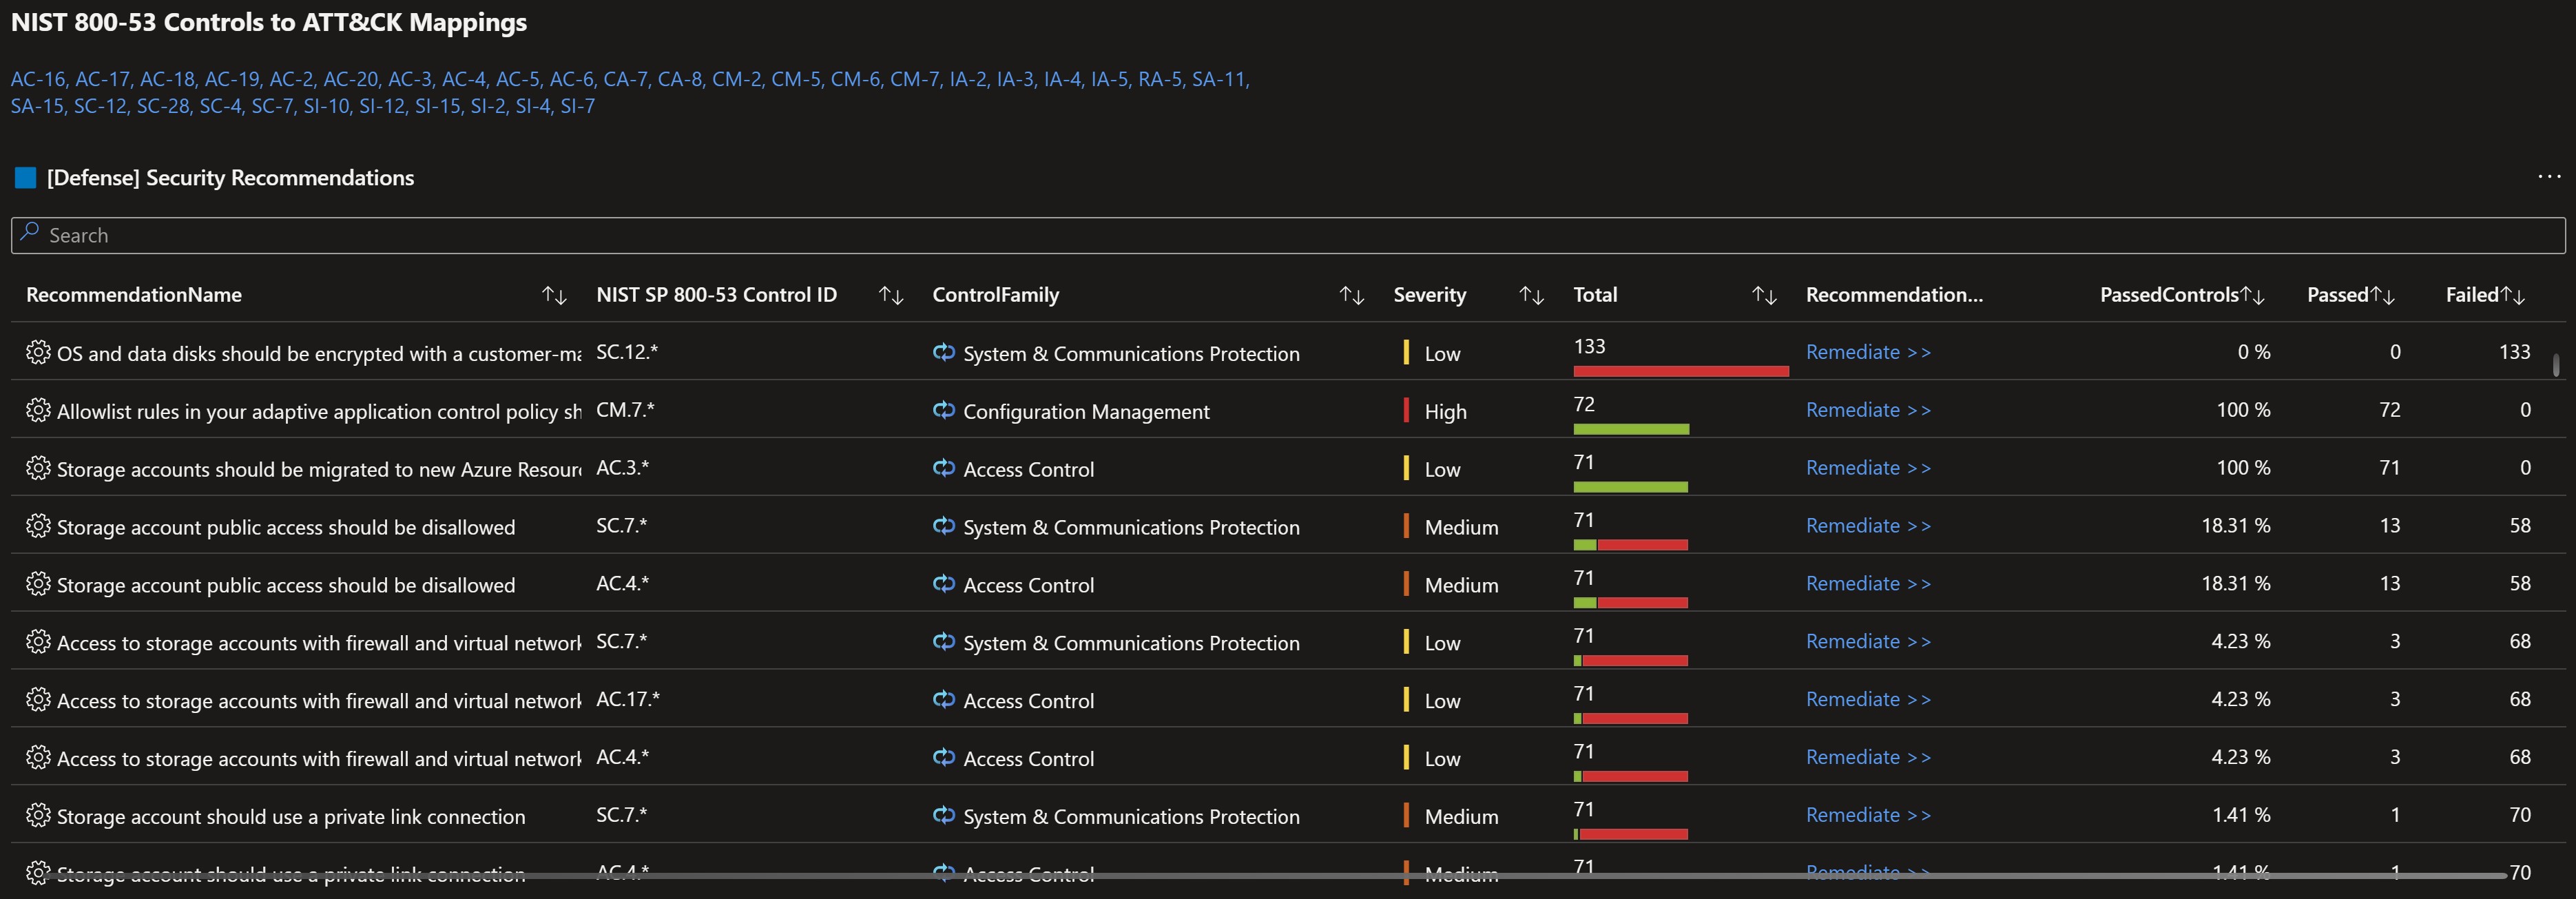
Task: Click cycle icon in AC.3.* row
Action: [944, 468]
